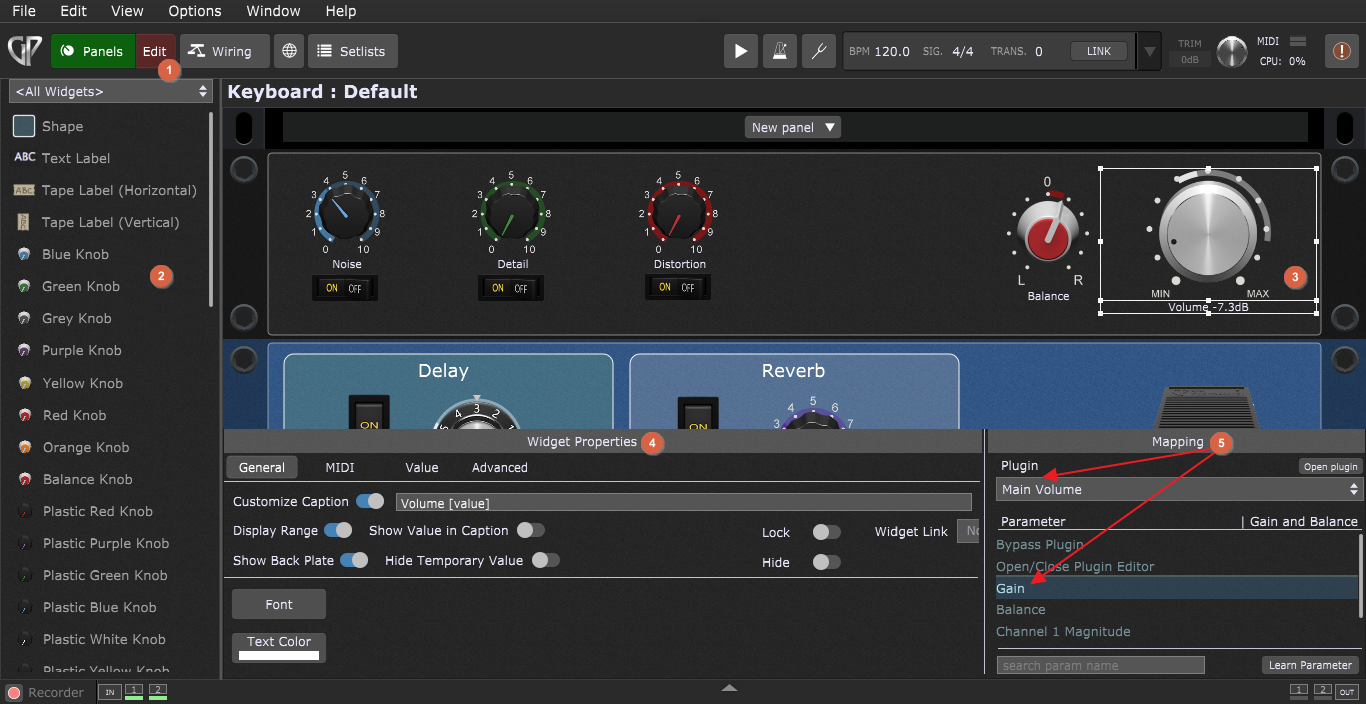This screenshot has height=704, width=1366.
Task: Open the Options menu
Action: (x=194, y=11)
